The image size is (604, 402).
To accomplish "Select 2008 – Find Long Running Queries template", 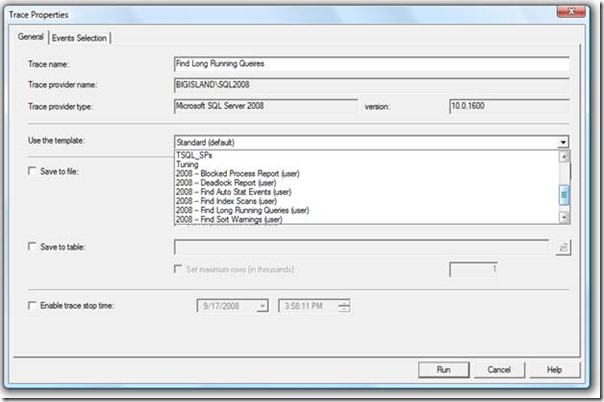I will pyautogui.click(x=242, y=210).
